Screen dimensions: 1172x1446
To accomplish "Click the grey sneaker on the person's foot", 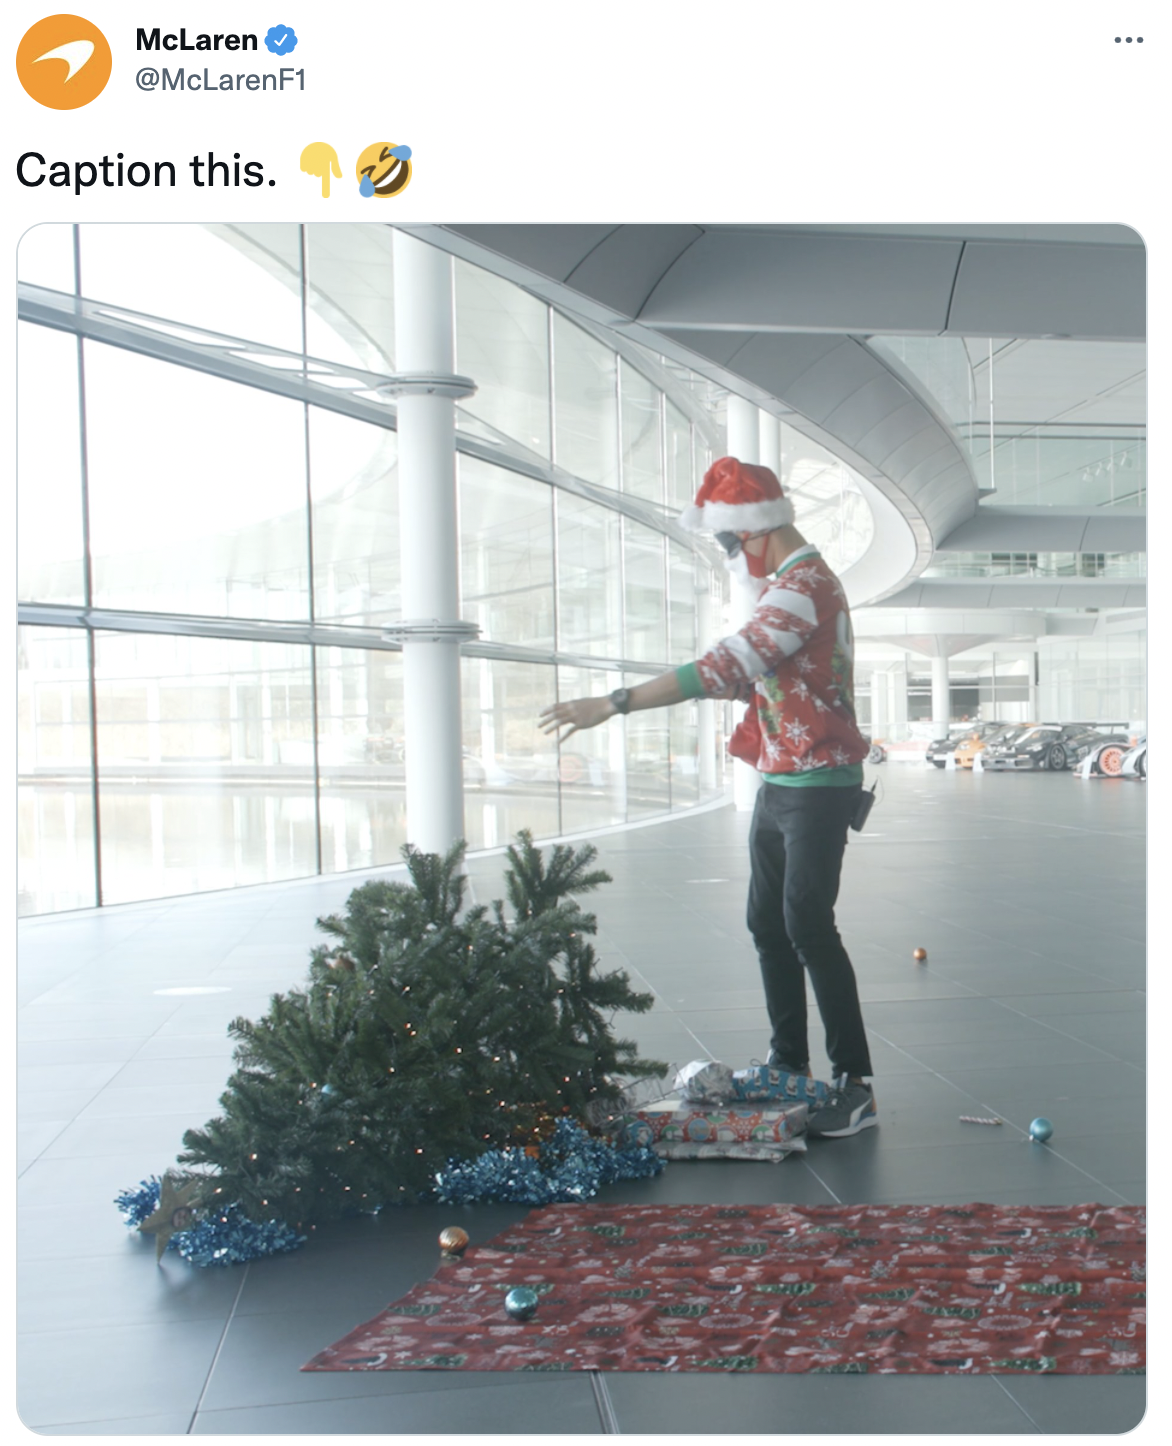I will pyautogui.click(x=843, y=1110).
